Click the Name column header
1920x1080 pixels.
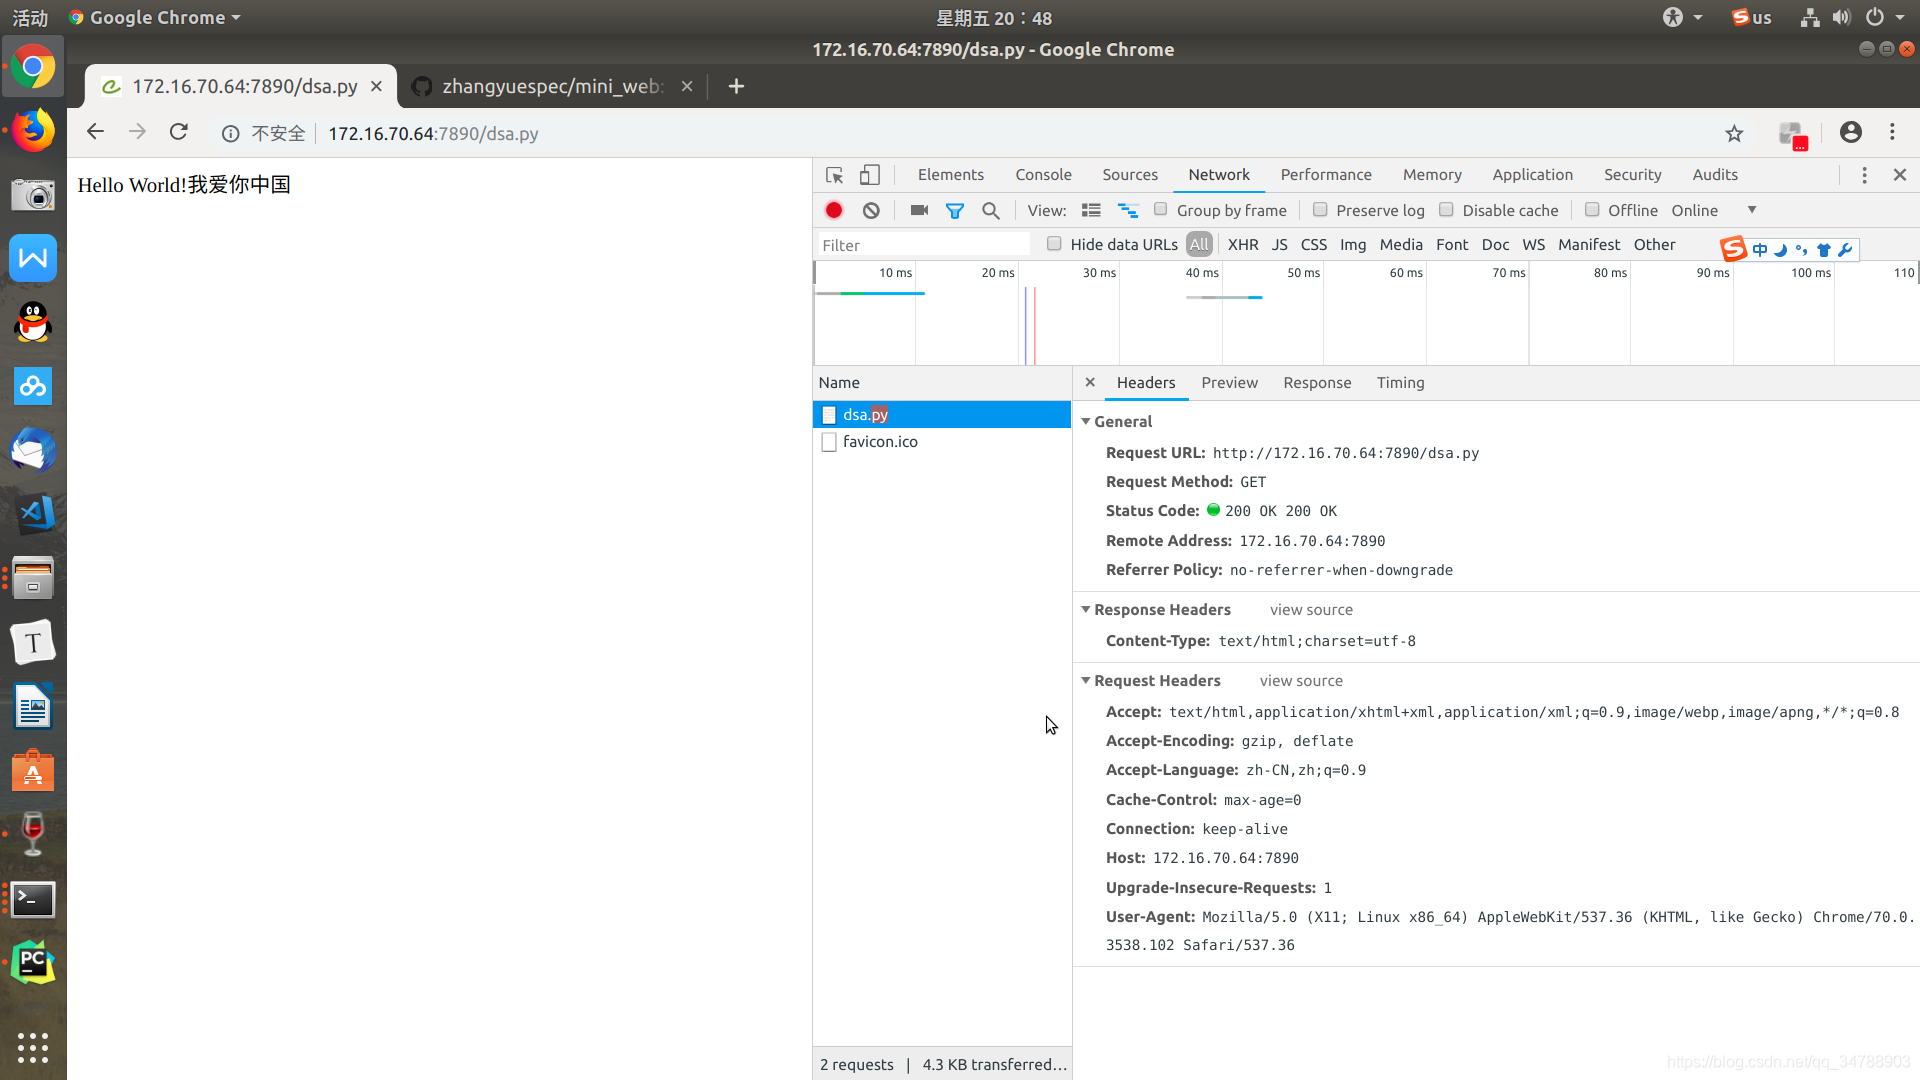(942, 382)
